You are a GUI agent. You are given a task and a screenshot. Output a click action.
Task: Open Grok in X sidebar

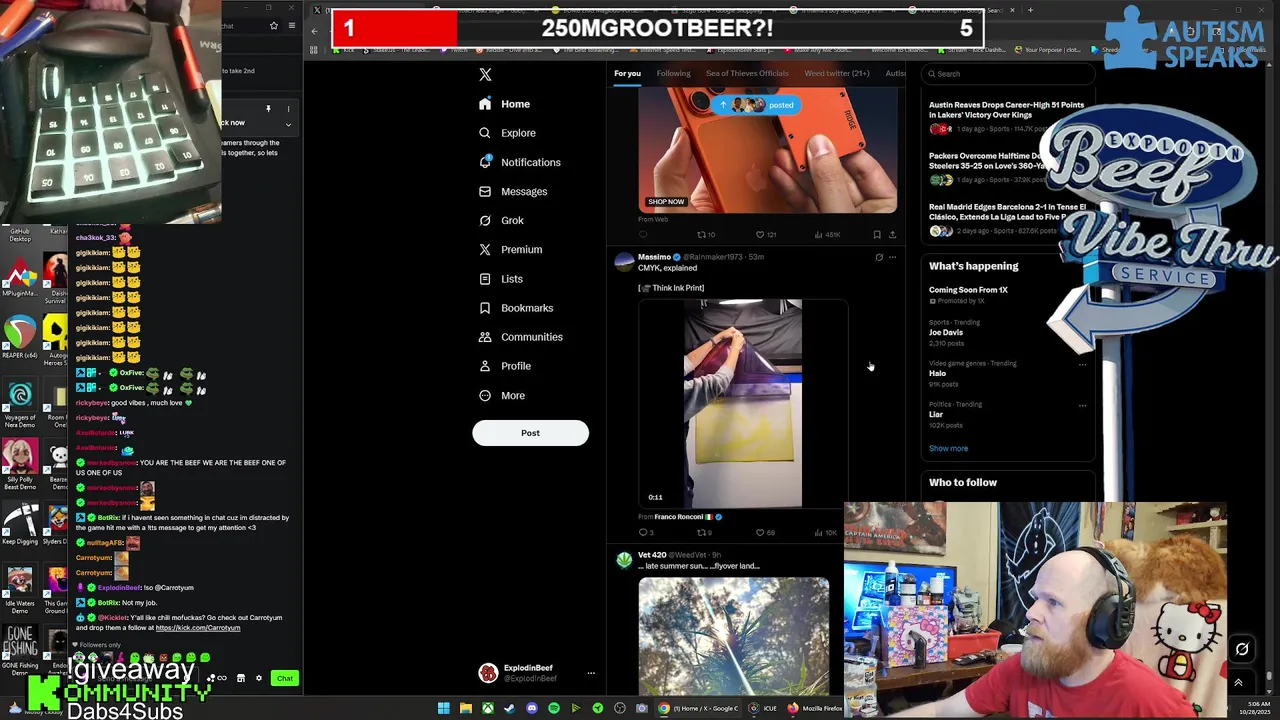pos(501,220)
